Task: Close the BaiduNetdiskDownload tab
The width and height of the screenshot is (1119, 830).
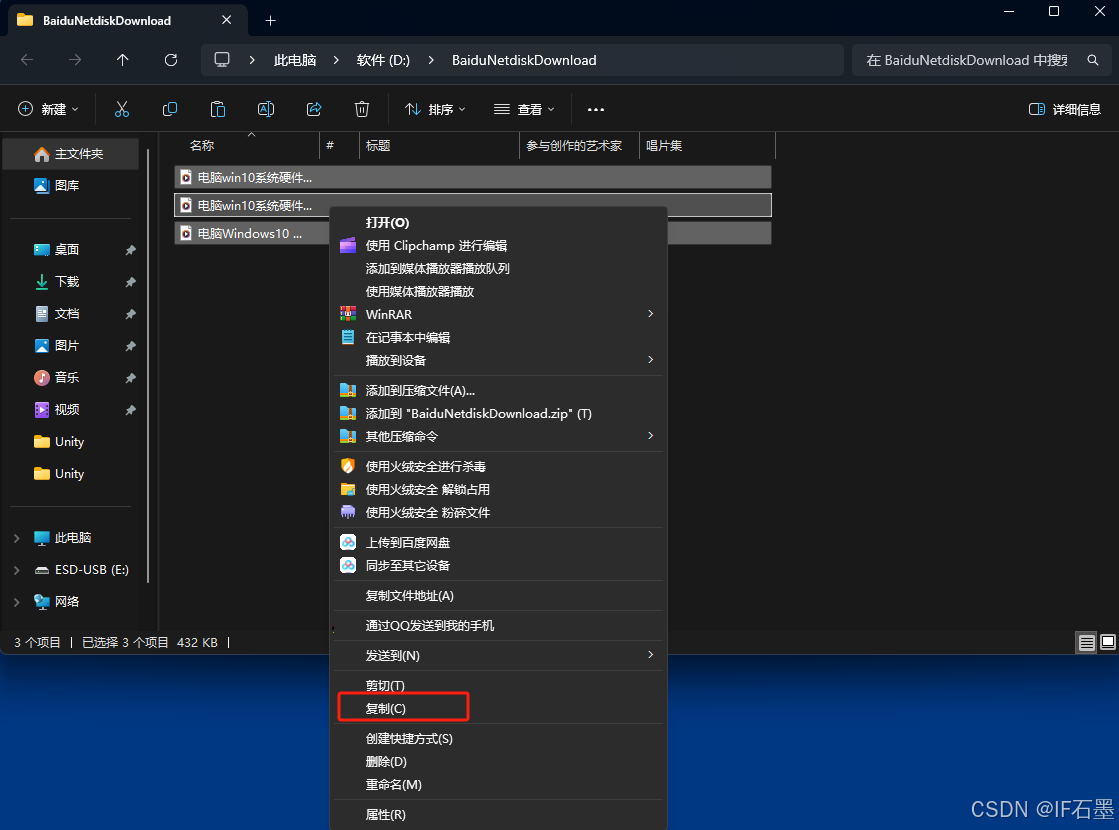Action: (226, 20)
